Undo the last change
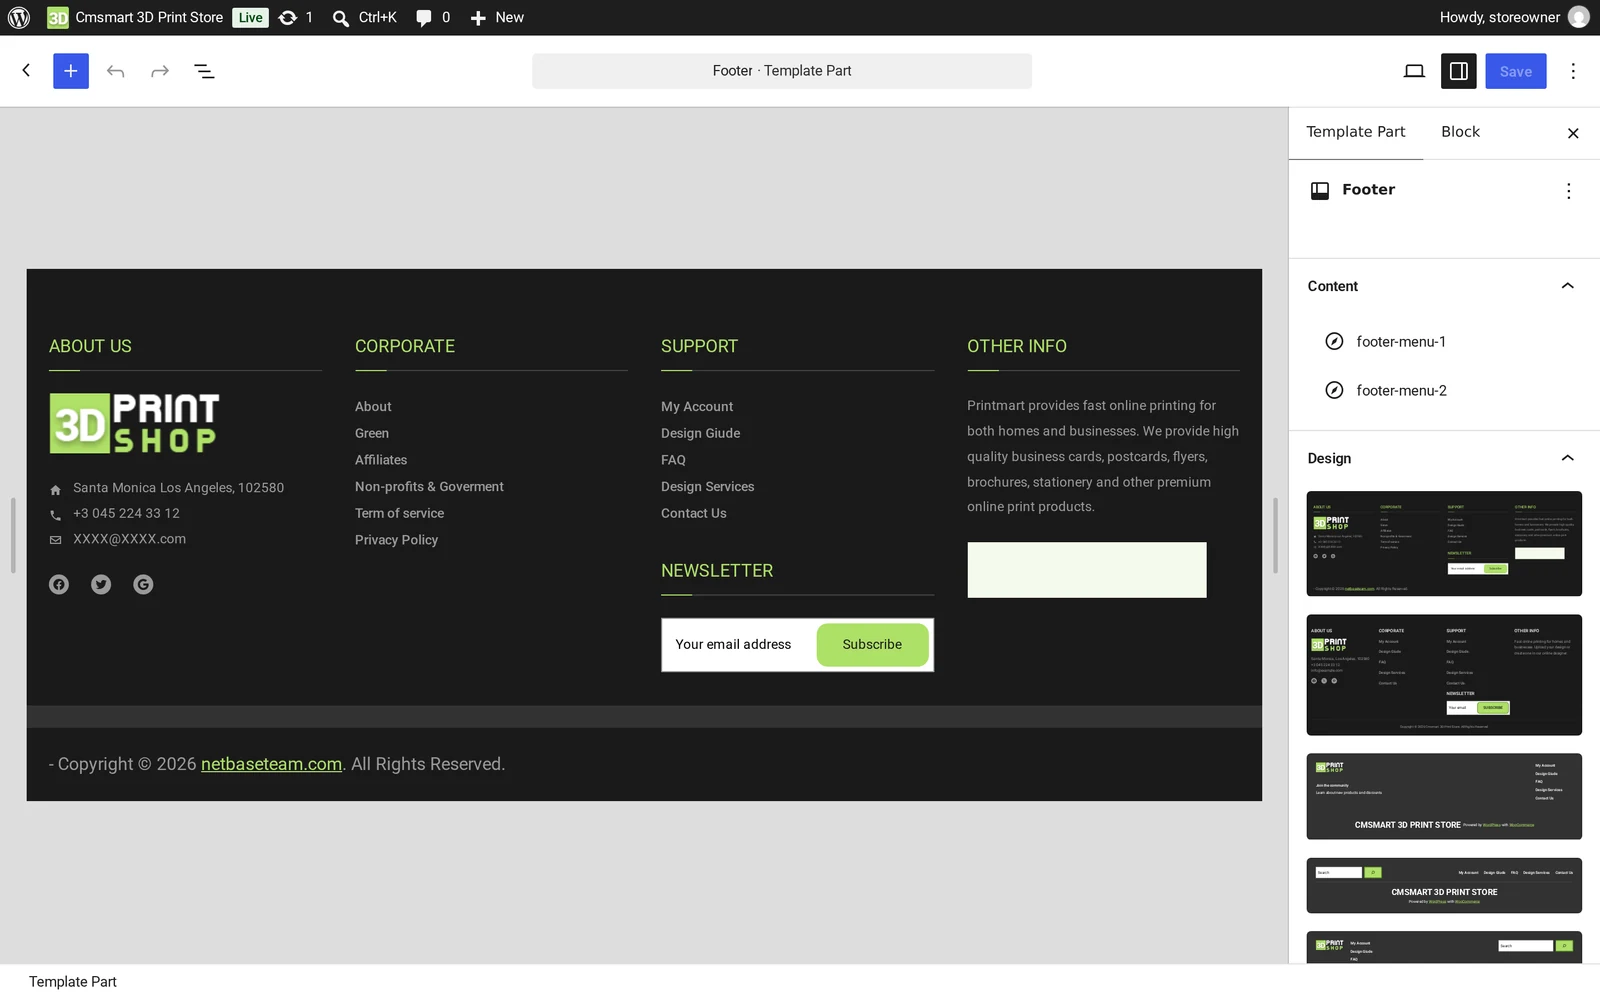The height and width of the screenshot is (1000, 1600). pyautogui.click(x=116, y=71)
